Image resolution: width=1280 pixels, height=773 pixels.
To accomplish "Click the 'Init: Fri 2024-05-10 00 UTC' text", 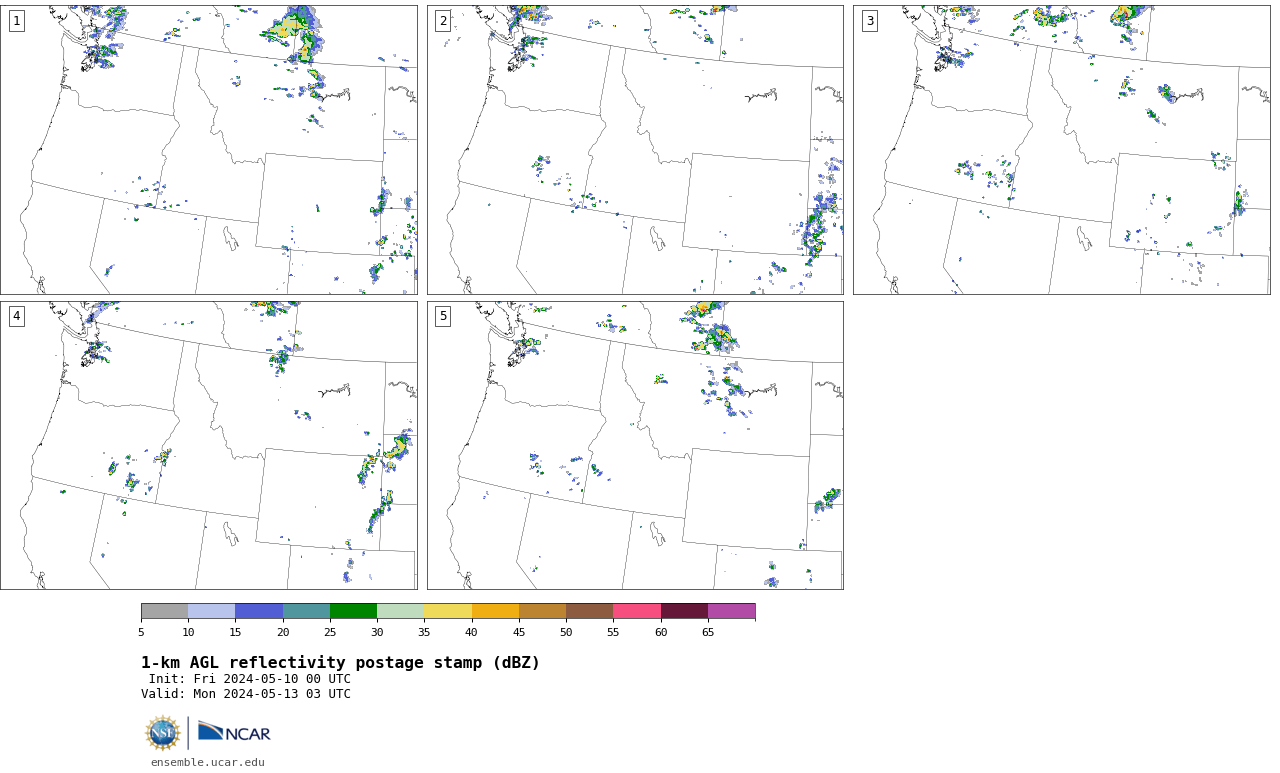I will (250, 679).
